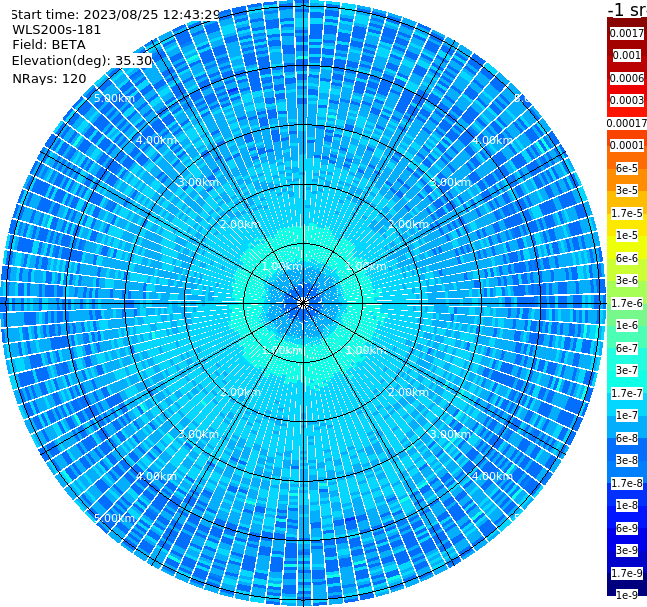This screenshot has width=647, height=607.
Task: Select the WLS200s-181 instrument label
Action: [x=57, y=30]
